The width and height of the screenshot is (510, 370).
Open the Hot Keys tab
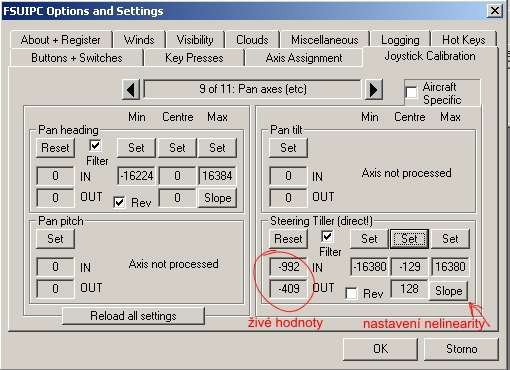tap(464, 40)
